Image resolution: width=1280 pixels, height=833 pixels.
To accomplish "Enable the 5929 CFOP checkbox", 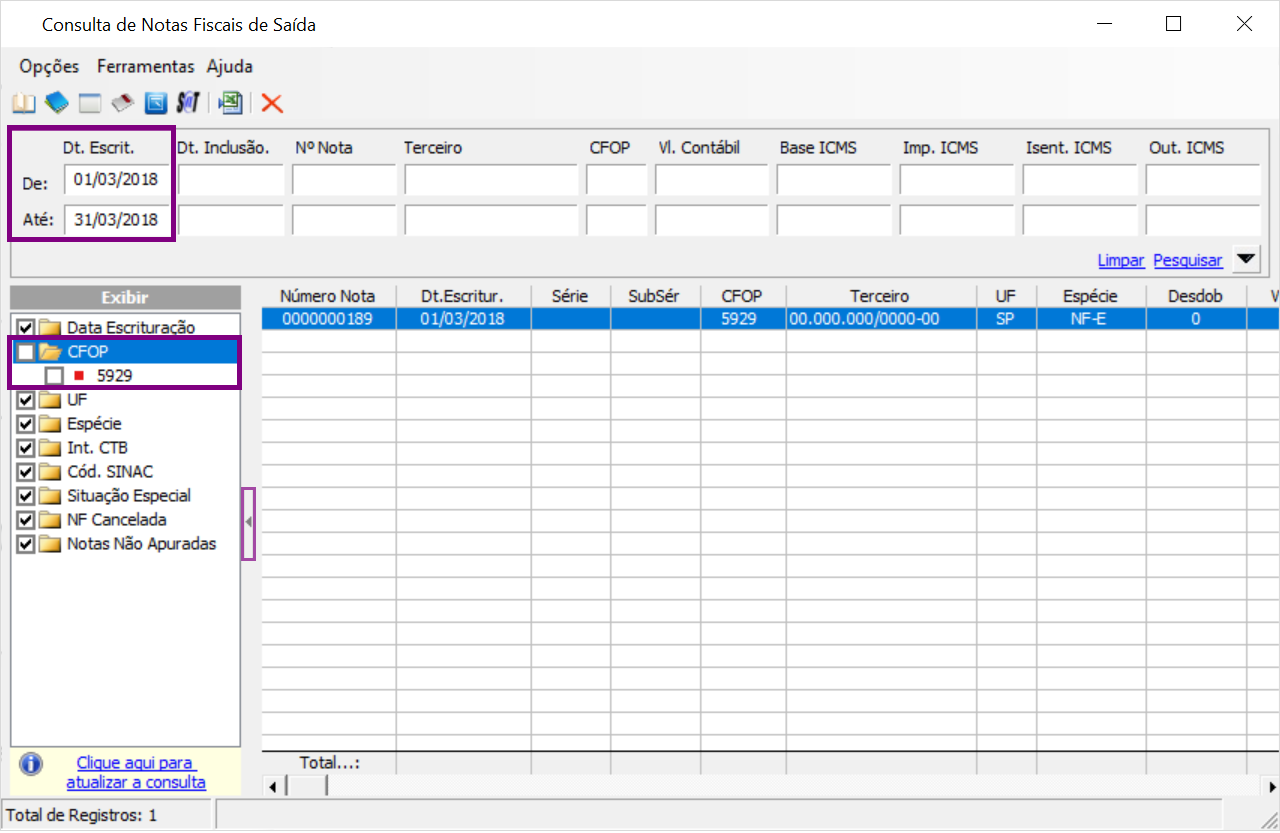I will [54, 376].
